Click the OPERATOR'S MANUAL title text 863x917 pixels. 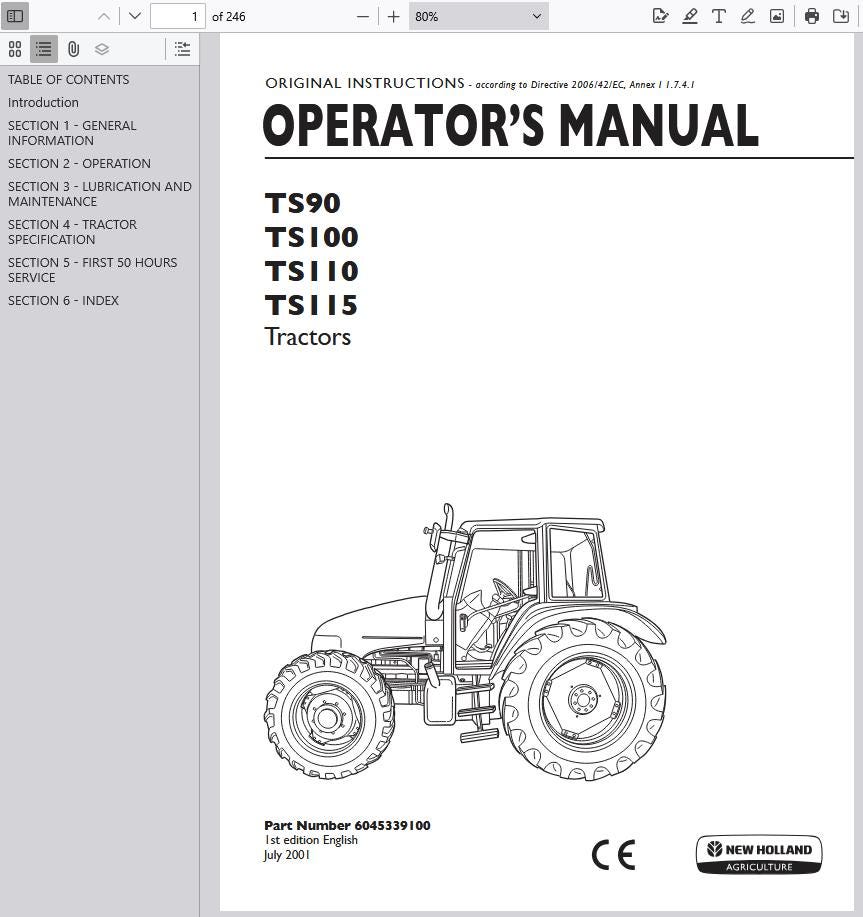510,126
